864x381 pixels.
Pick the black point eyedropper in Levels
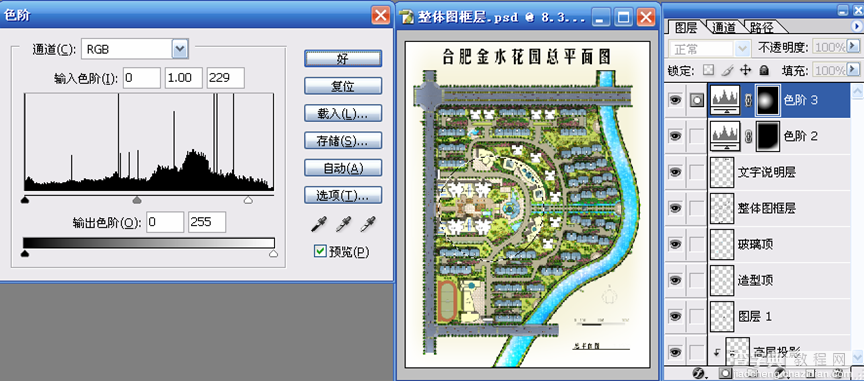[x=318, y=224]
